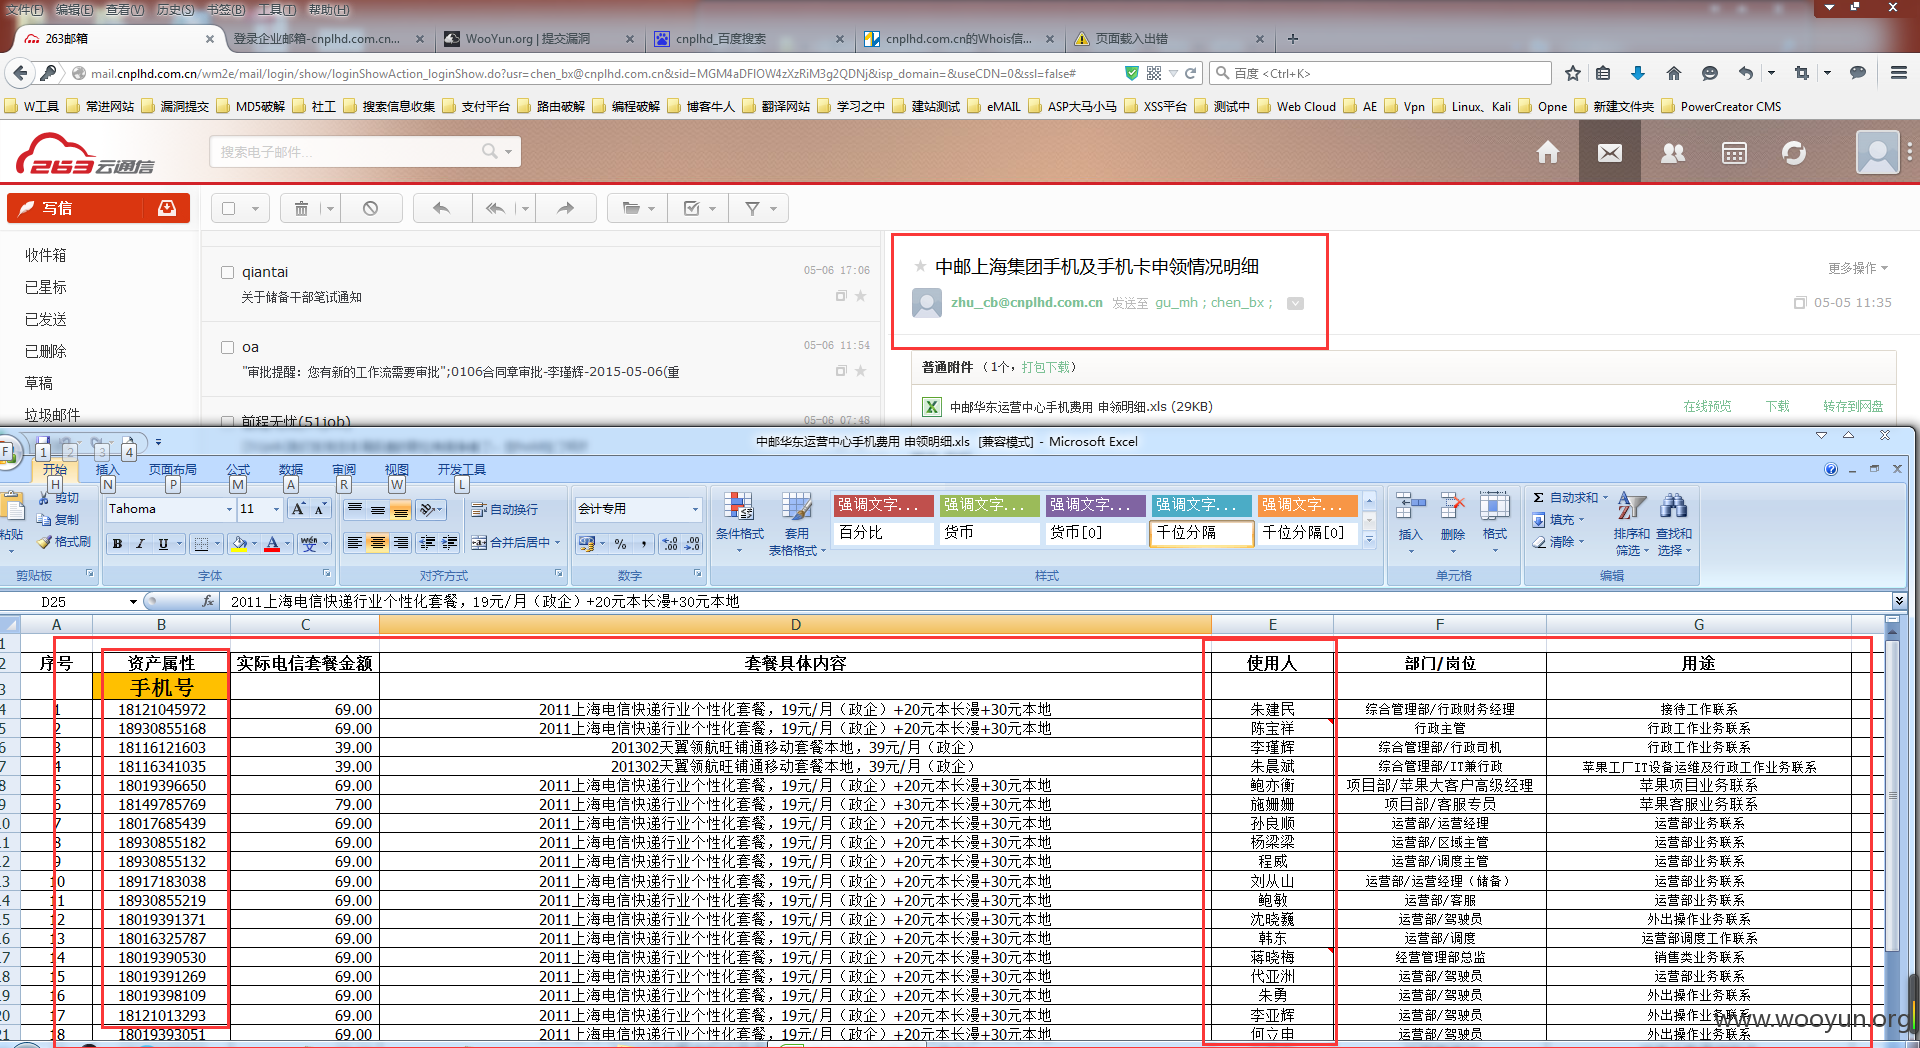Screen dimensions: 1920x1048
Task: Click the reply arrow in mail toolbar
Action: [x=441, y=208]
